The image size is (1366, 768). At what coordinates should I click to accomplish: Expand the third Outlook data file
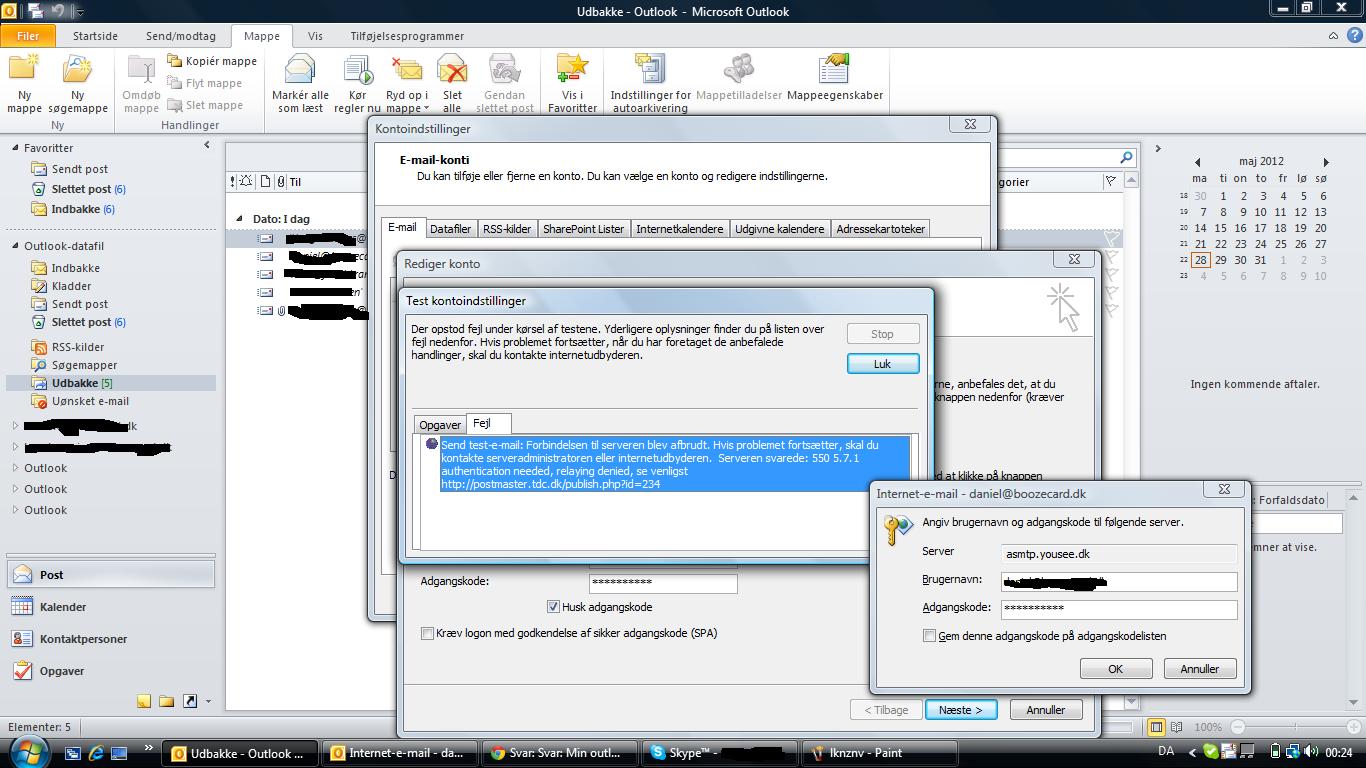15,510
